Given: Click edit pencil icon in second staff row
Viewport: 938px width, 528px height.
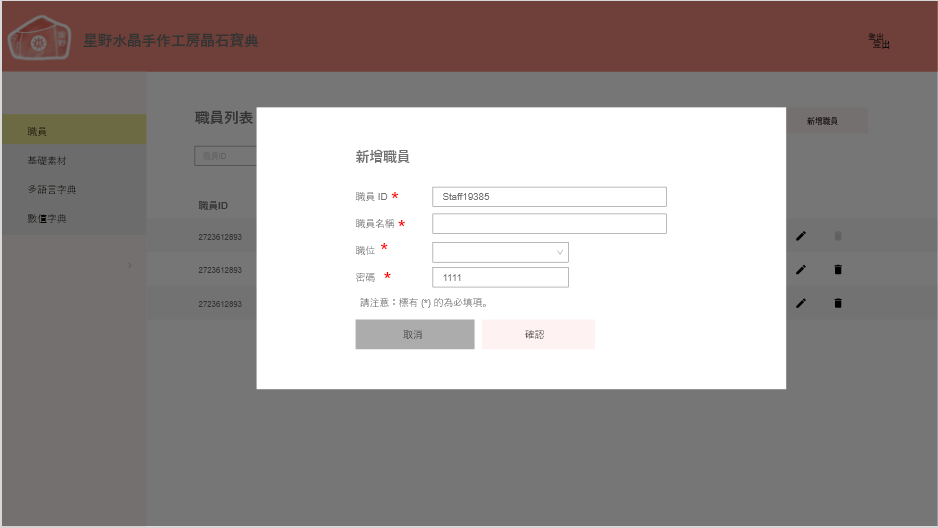Looking at the screenshot, I should pos(800,269).
